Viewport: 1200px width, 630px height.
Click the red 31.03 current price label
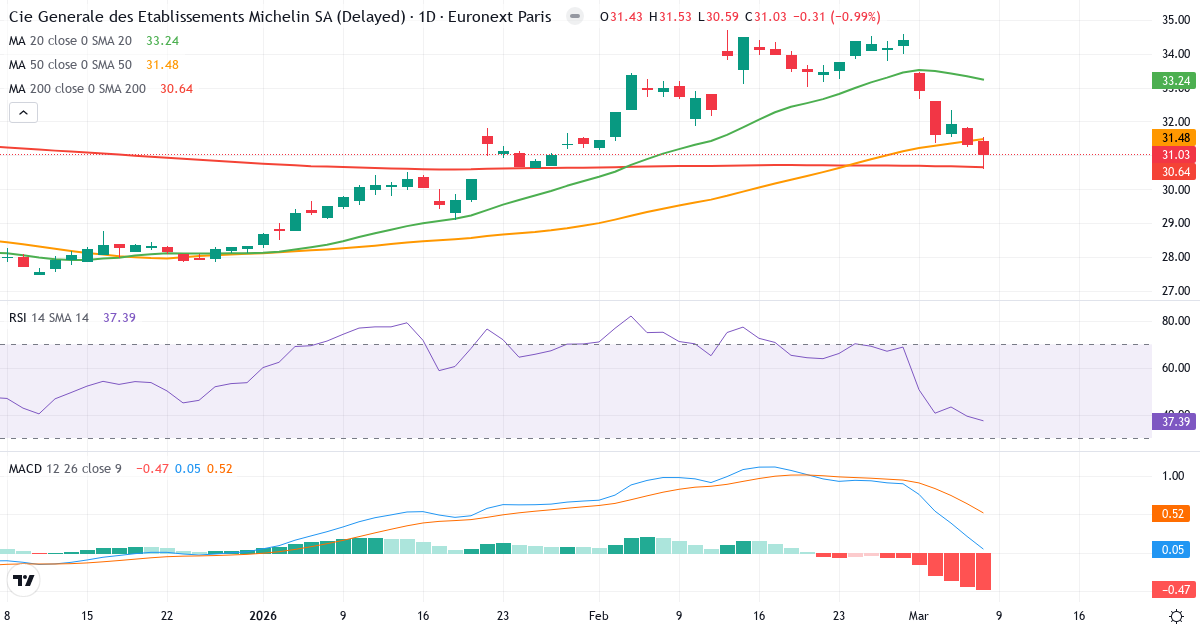coord(1175,155)
